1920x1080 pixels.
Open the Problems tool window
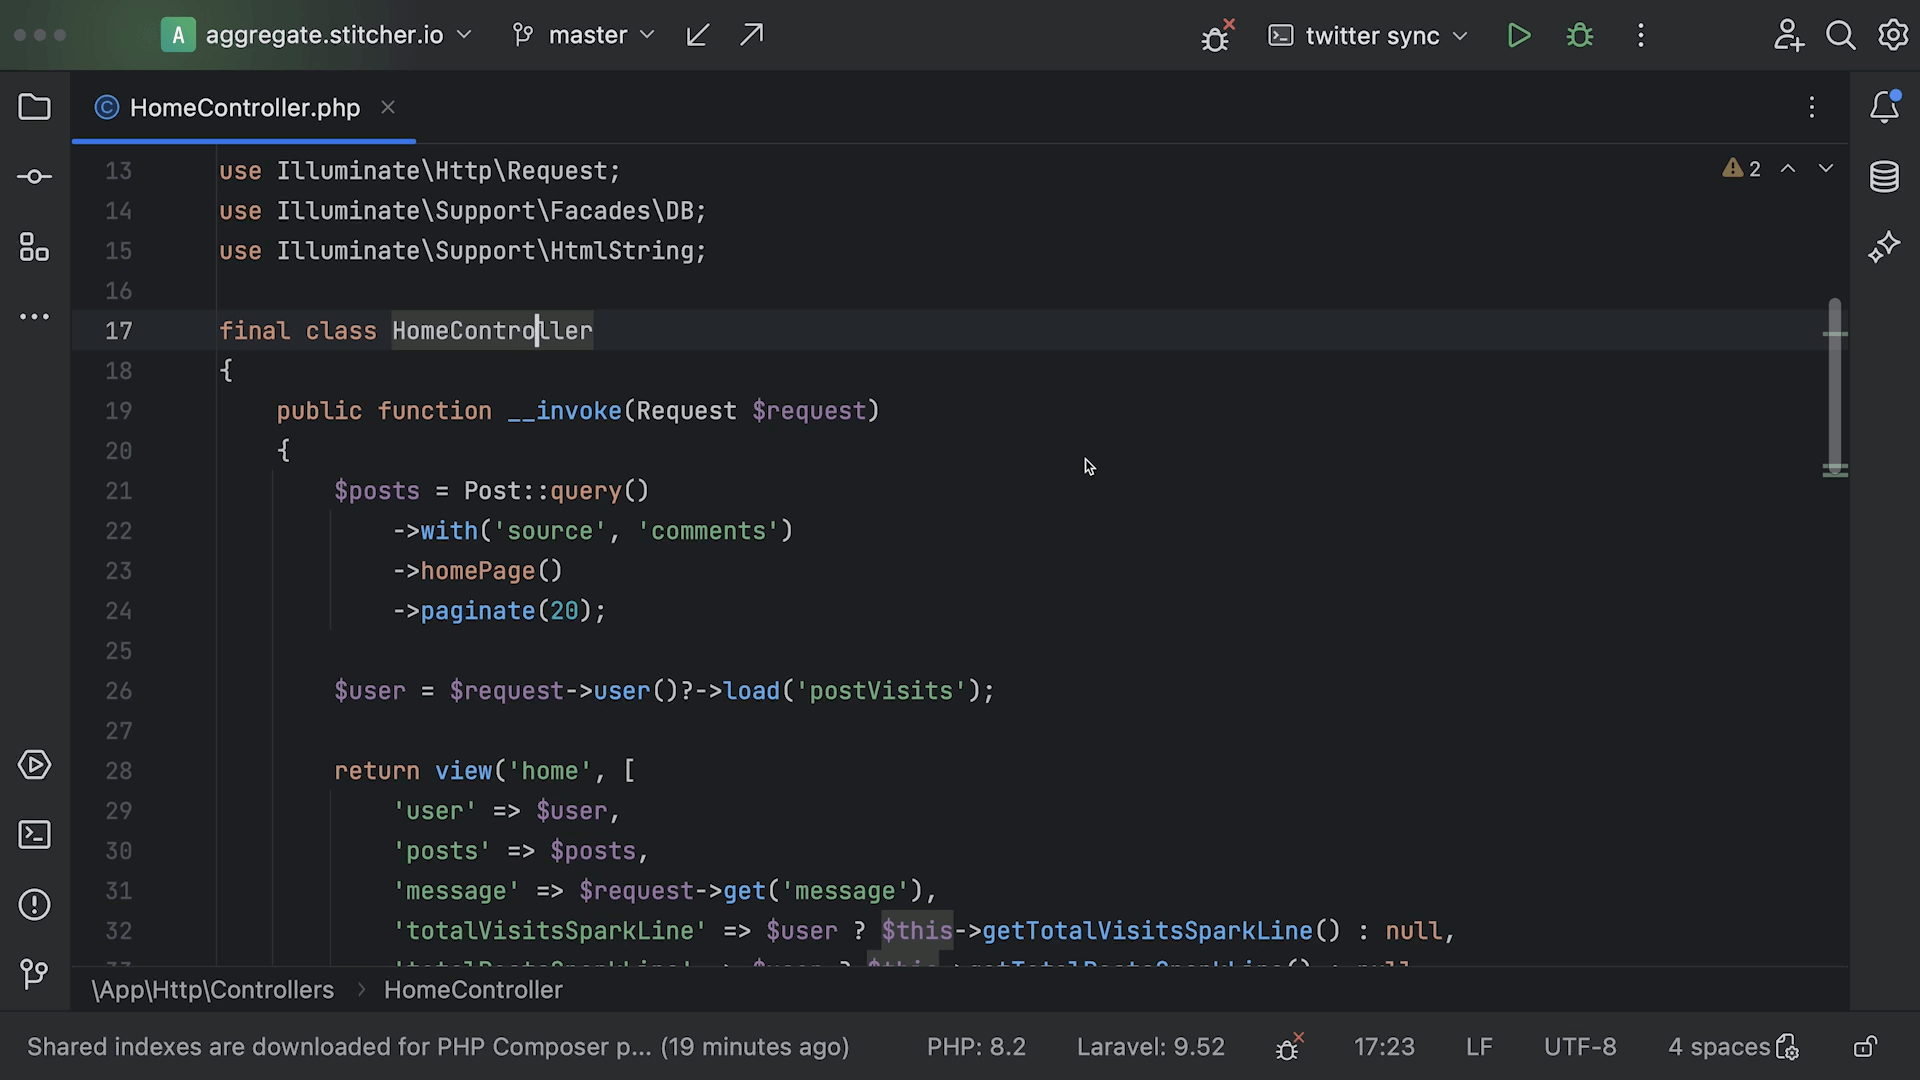coord(34,905)
